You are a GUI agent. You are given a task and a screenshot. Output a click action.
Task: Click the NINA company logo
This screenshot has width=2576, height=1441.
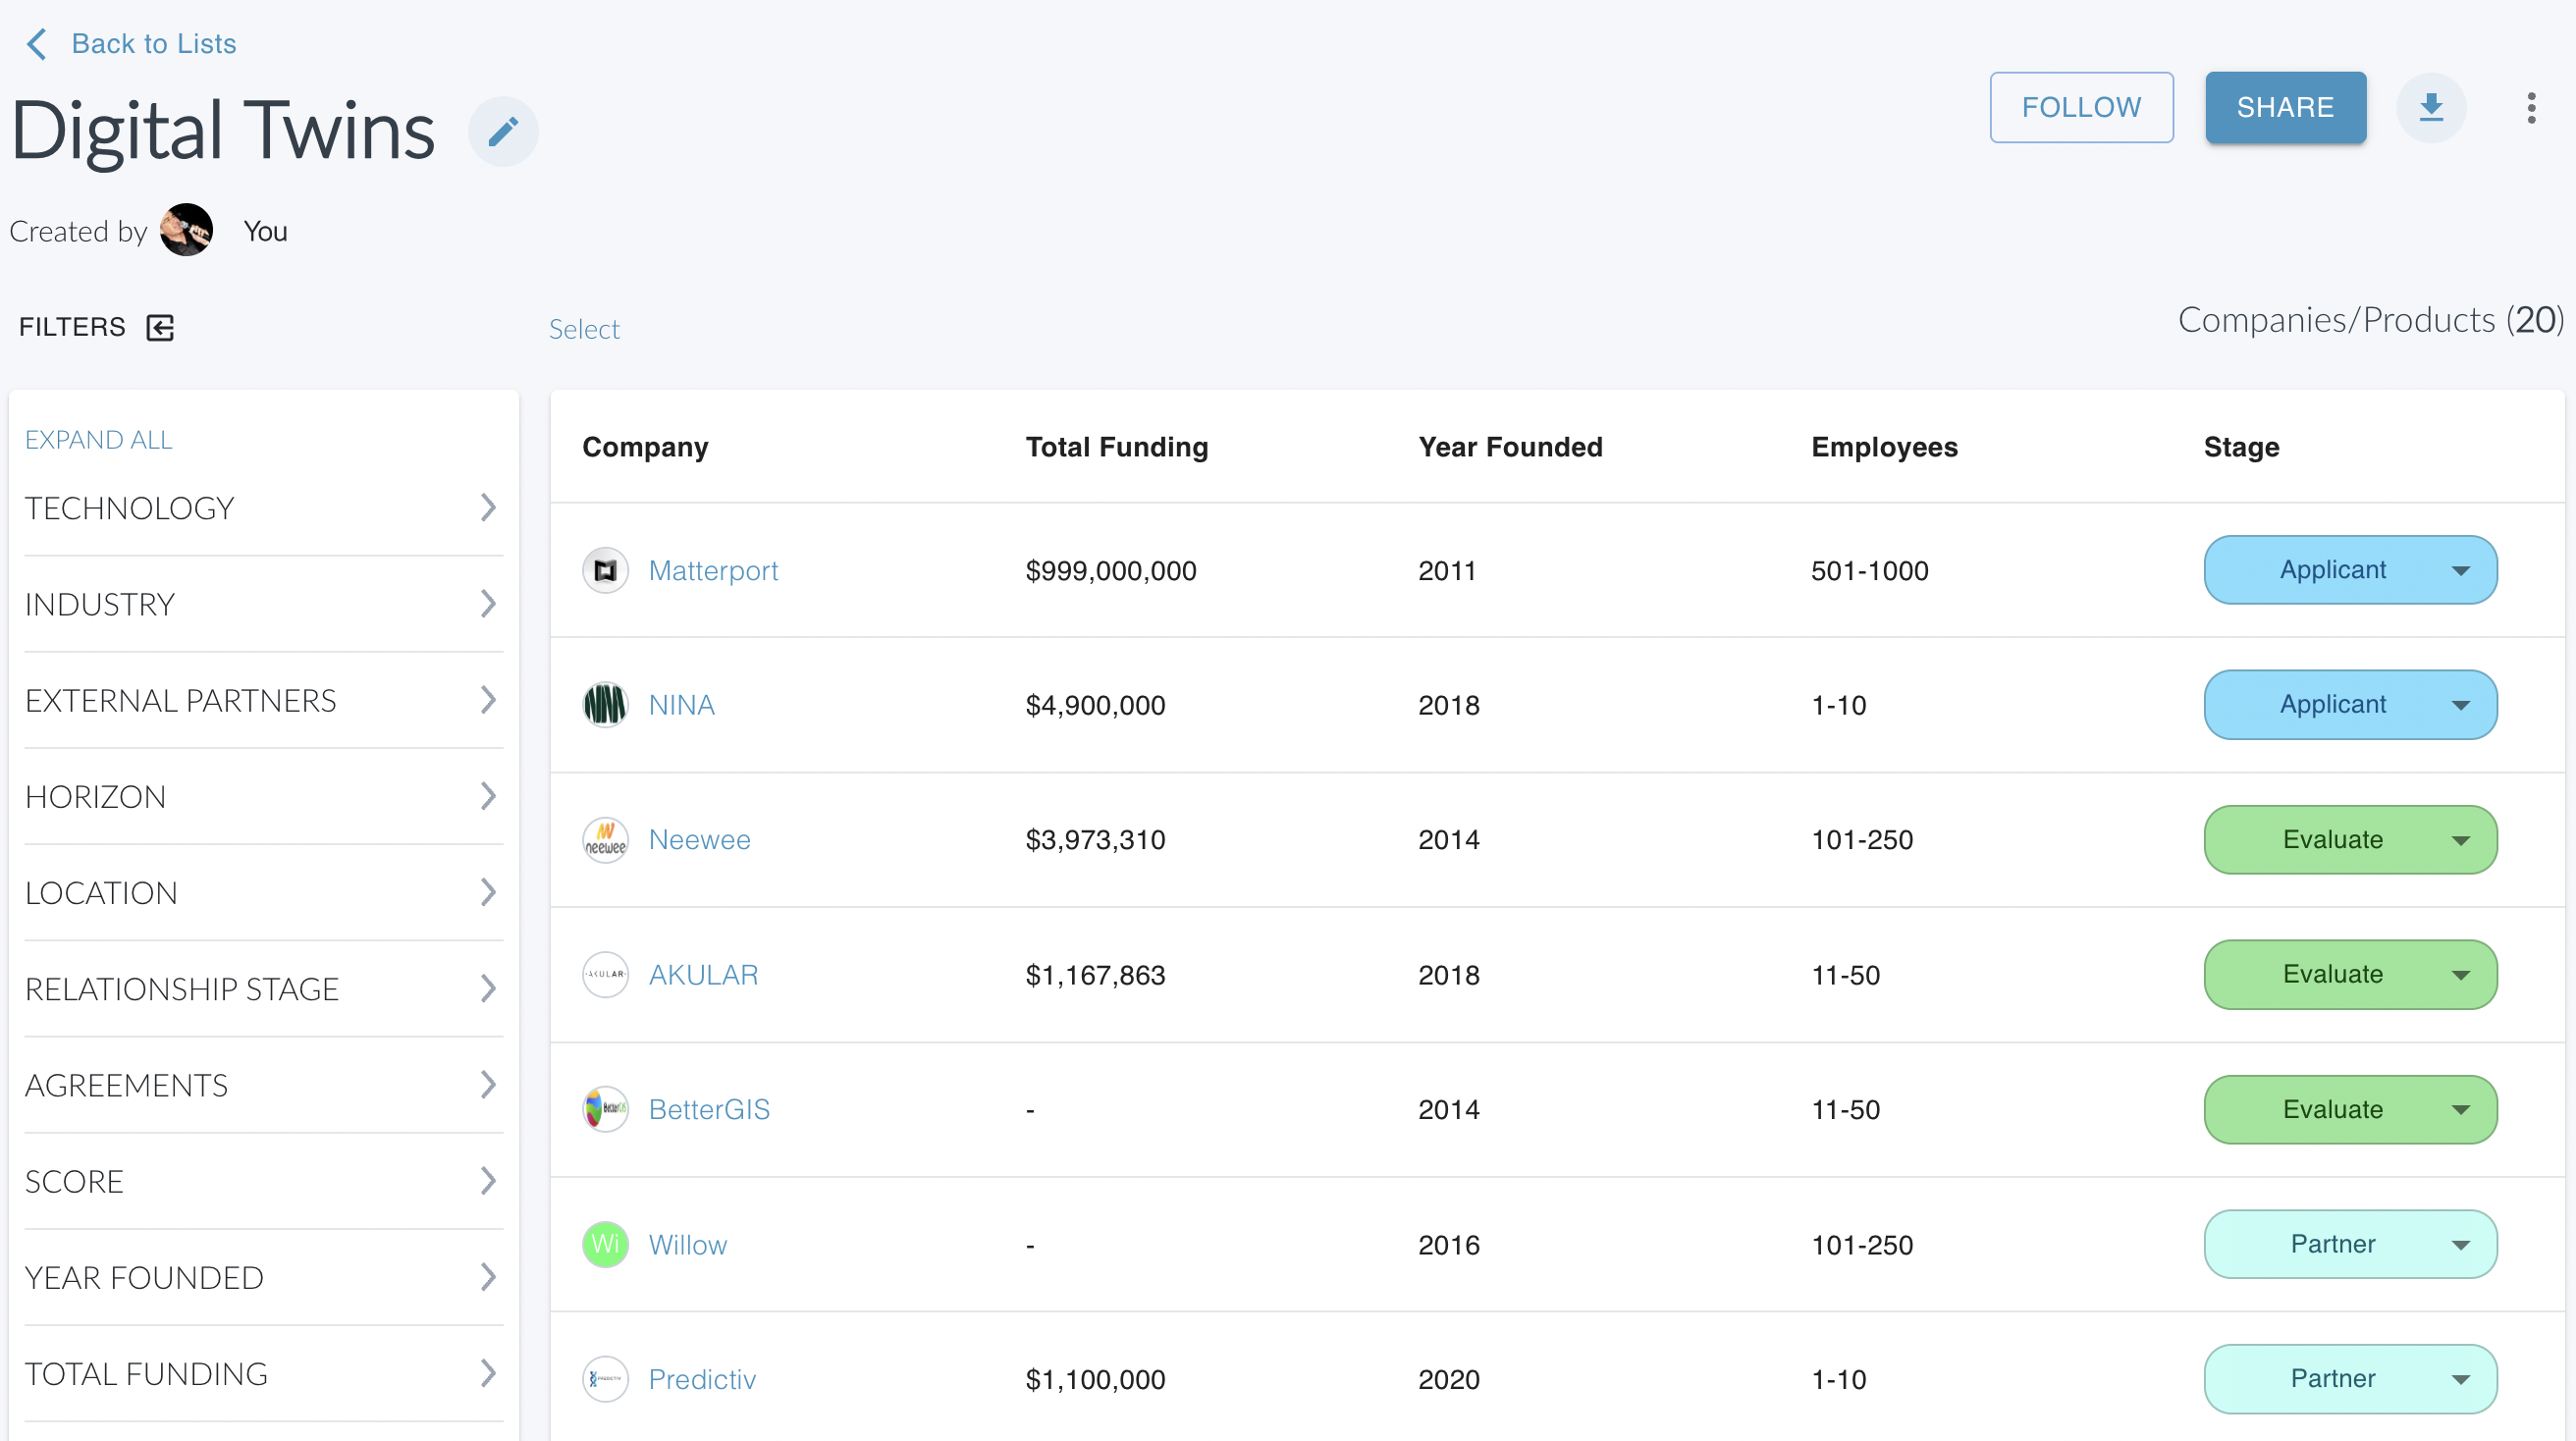point(606,704)
